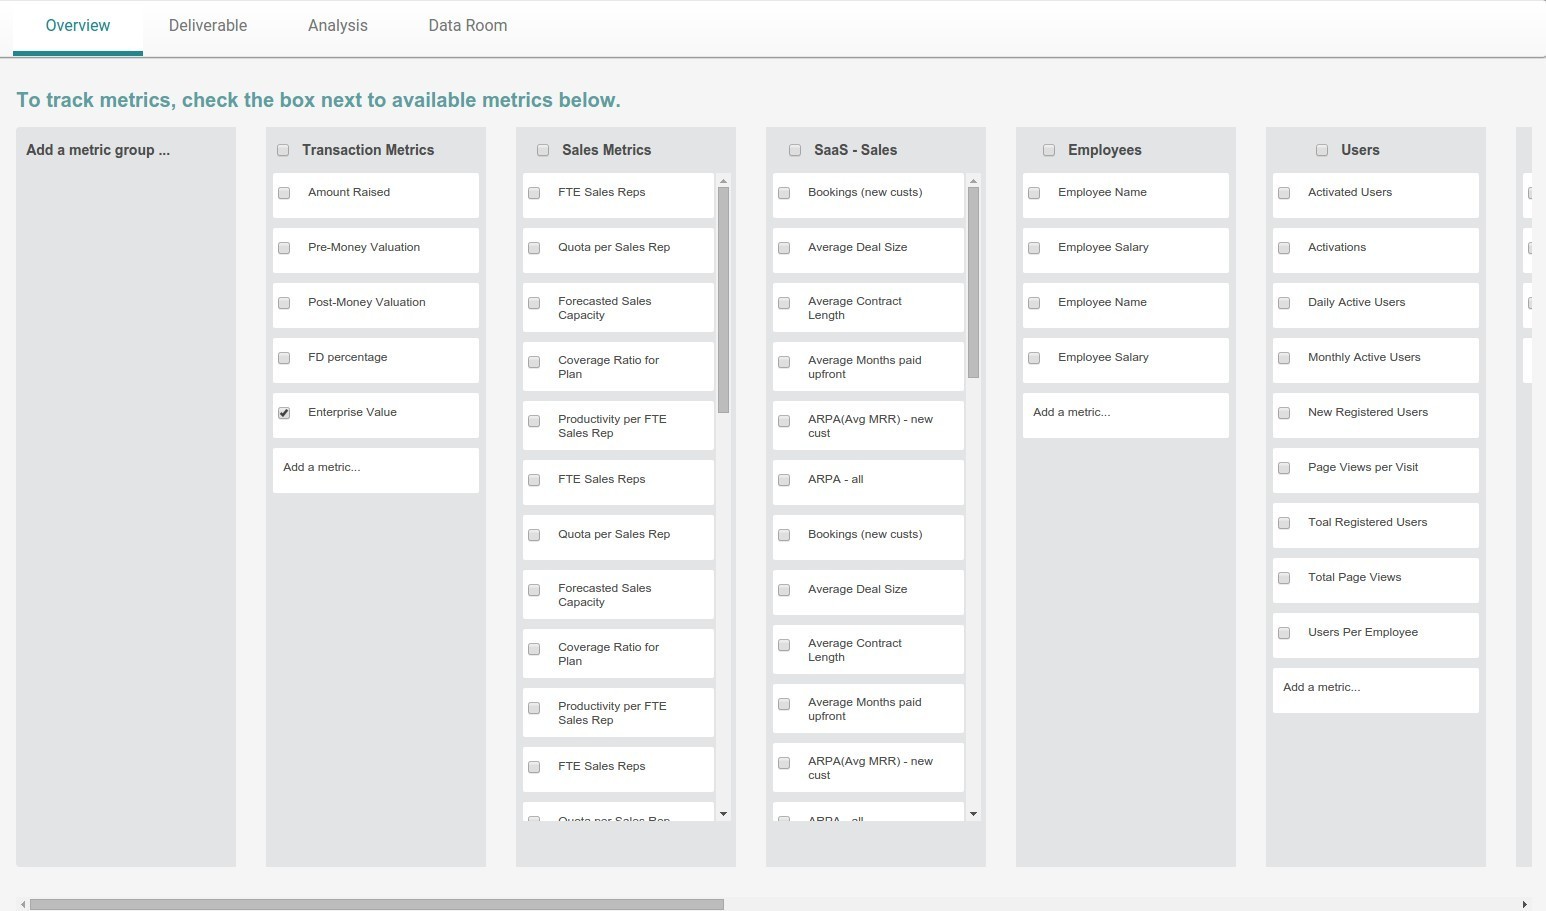Image resolution: width=1546 pixels, height=911 pixels.
Task: Tick the Daily Active Users checkbox
Action: pos(1284,303)
